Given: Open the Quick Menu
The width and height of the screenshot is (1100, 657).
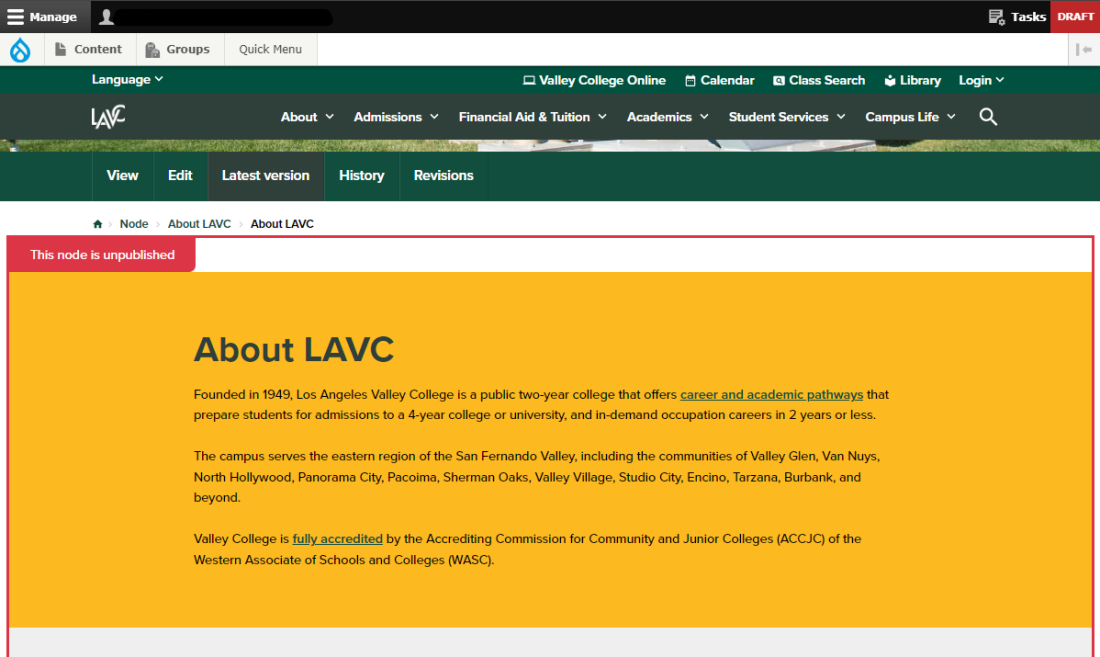Looking at the screenshot, I should [270, 49].
